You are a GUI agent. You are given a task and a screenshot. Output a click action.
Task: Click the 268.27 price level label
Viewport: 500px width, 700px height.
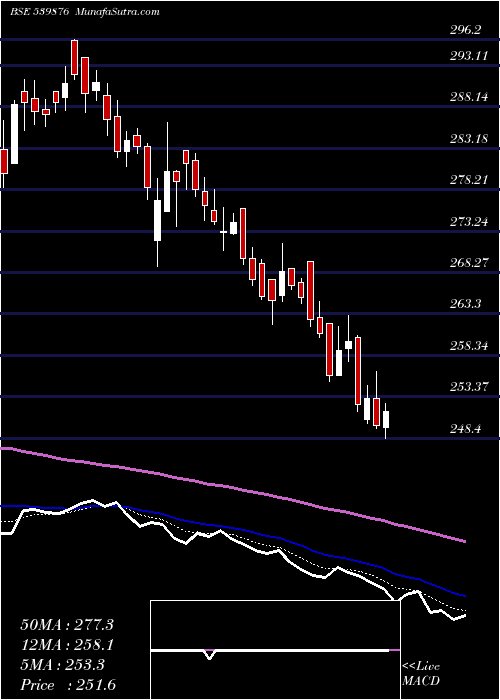(470, 263)
